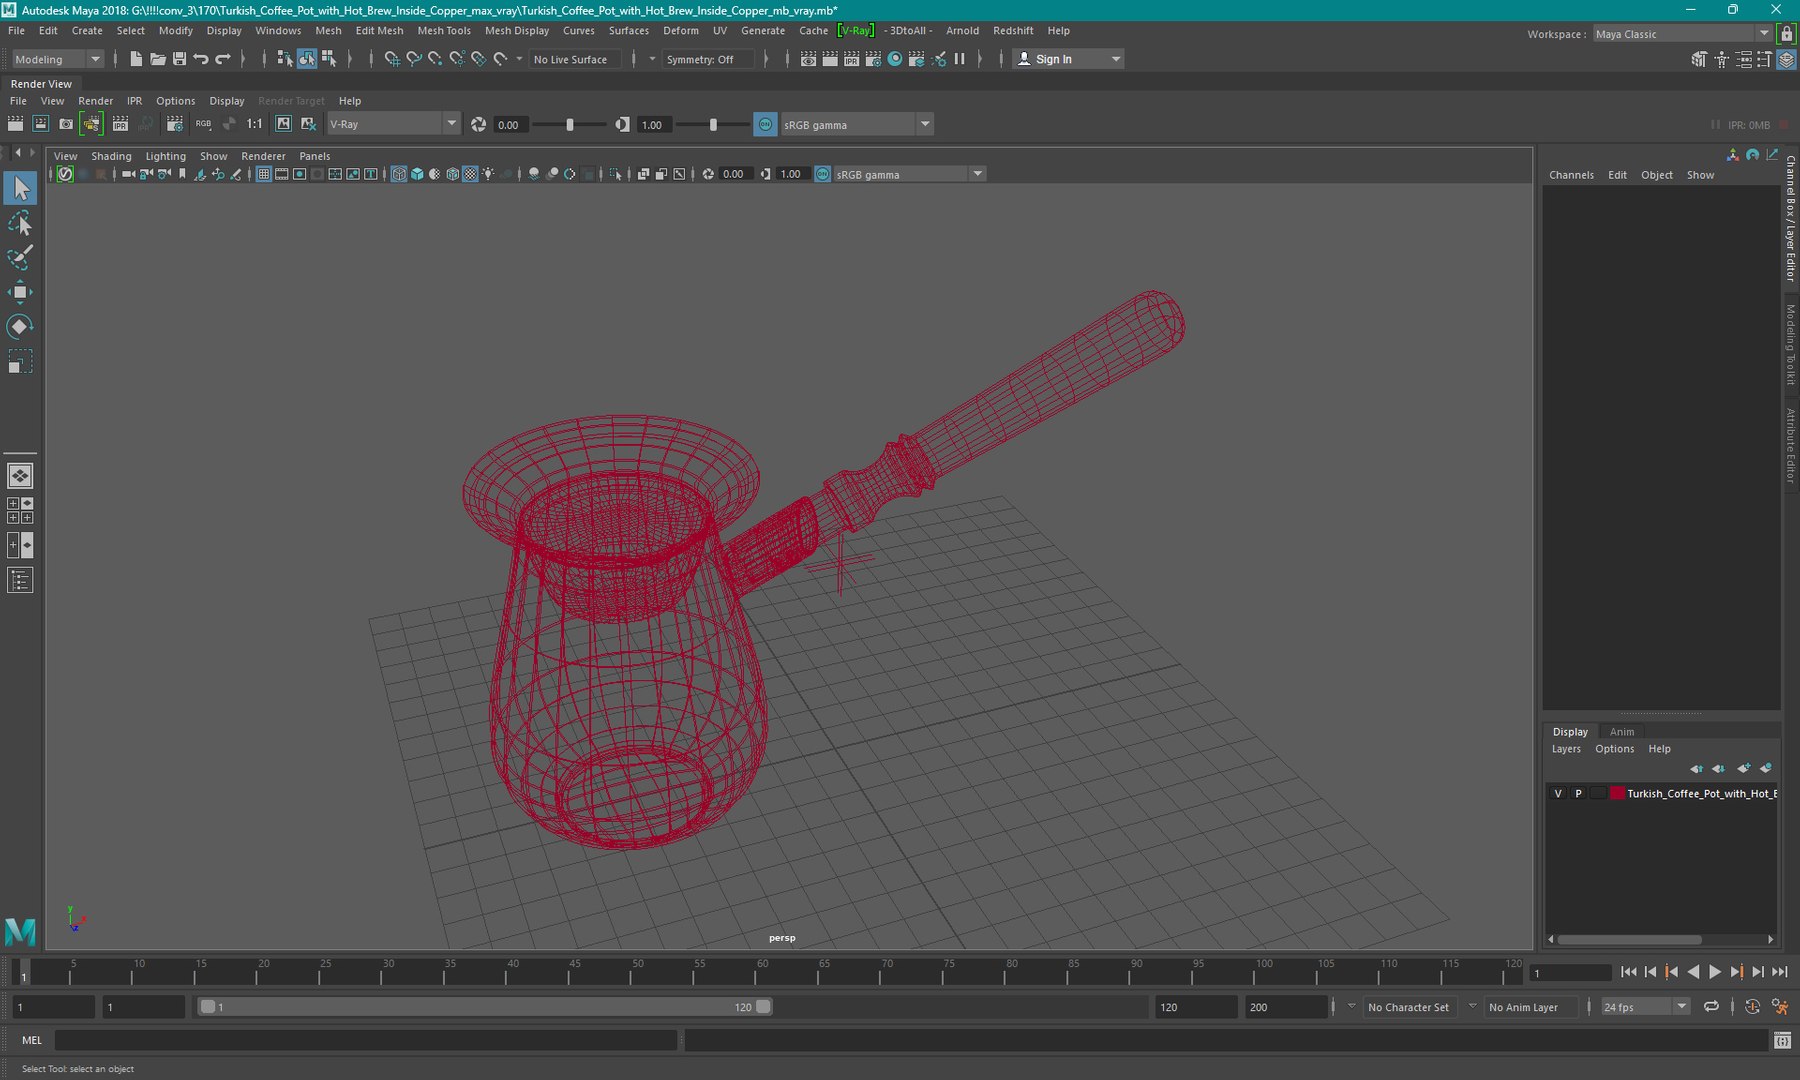Viewport: 1800px width, 1080px height.
Task: Click the MEL command line label
Action: pos(32,1040)
